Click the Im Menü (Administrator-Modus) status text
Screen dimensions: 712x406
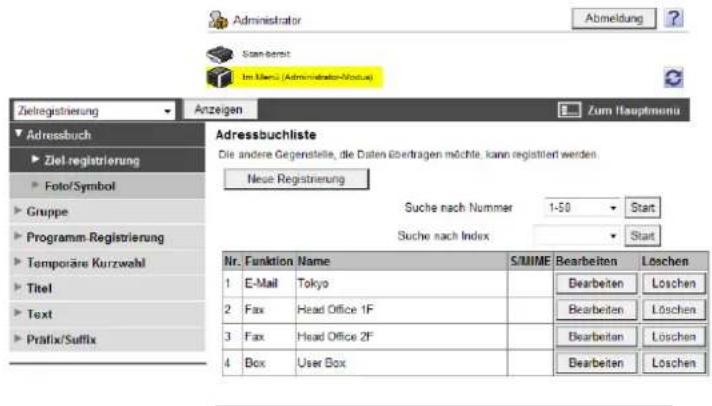[x=307, y=77]
